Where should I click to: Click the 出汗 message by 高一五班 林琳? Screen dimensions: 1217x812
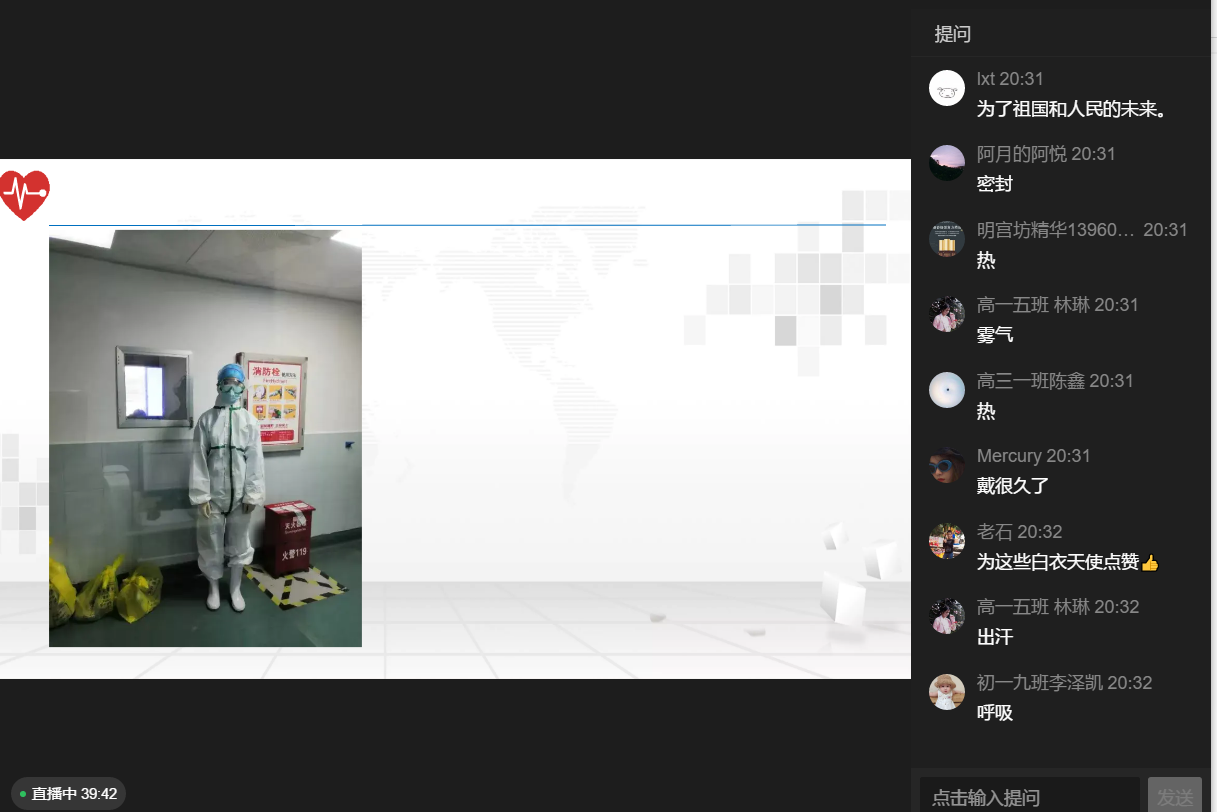(x=995, y=637)
